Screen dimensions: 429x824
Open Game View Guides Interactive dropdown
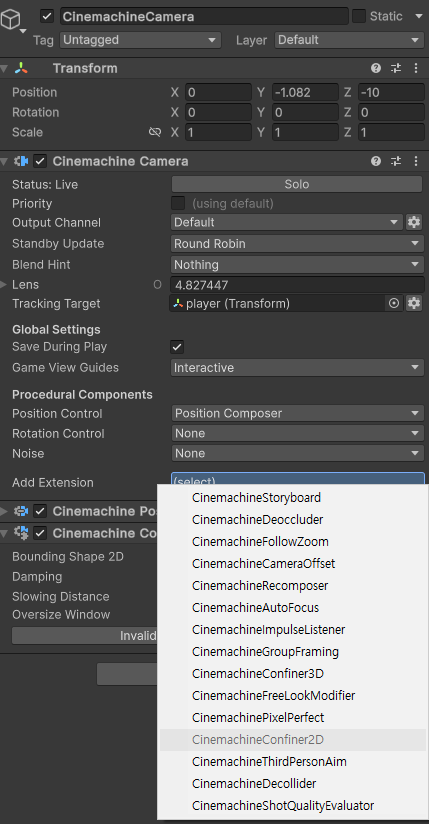pos(297,367)
